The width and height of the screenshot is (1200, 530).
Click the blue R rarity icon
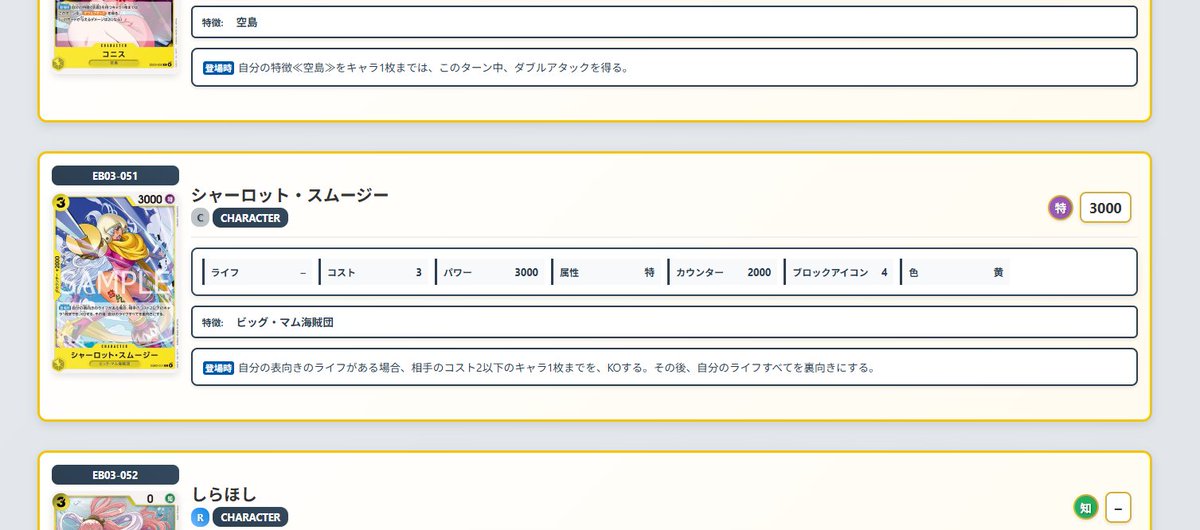coord(200,518)
